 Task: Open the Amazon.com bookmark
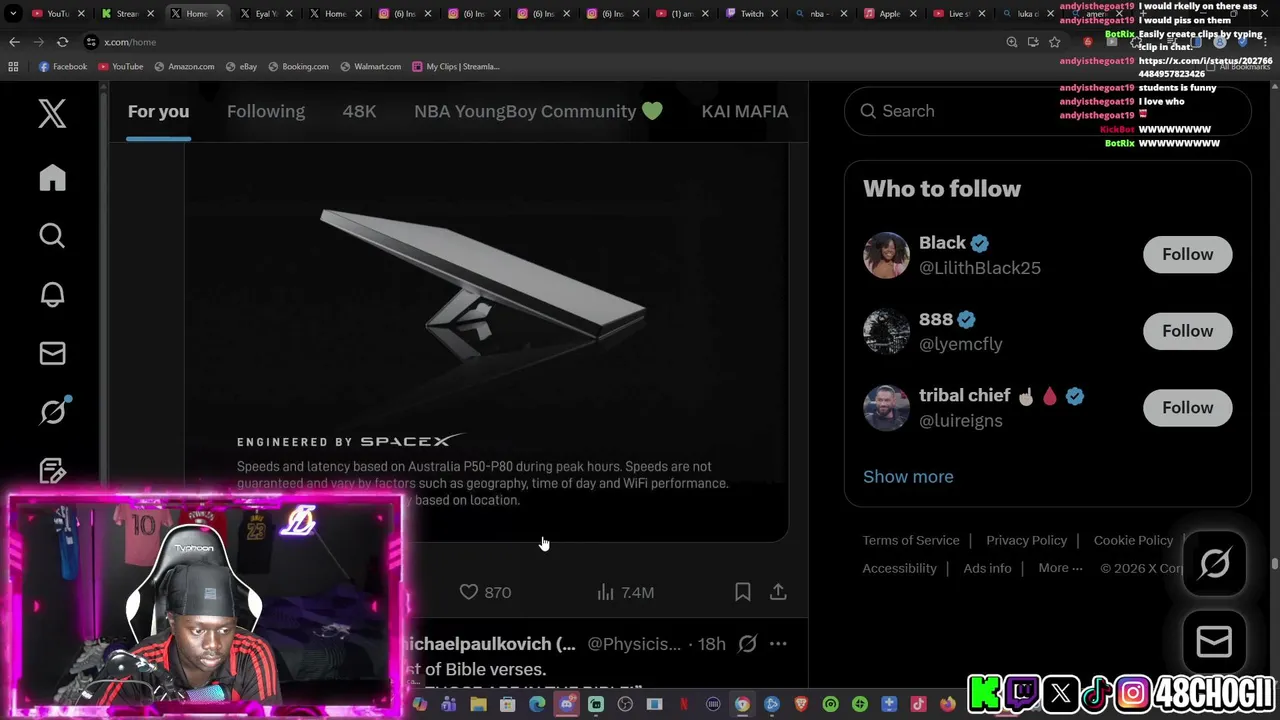[x=184, y=66]
